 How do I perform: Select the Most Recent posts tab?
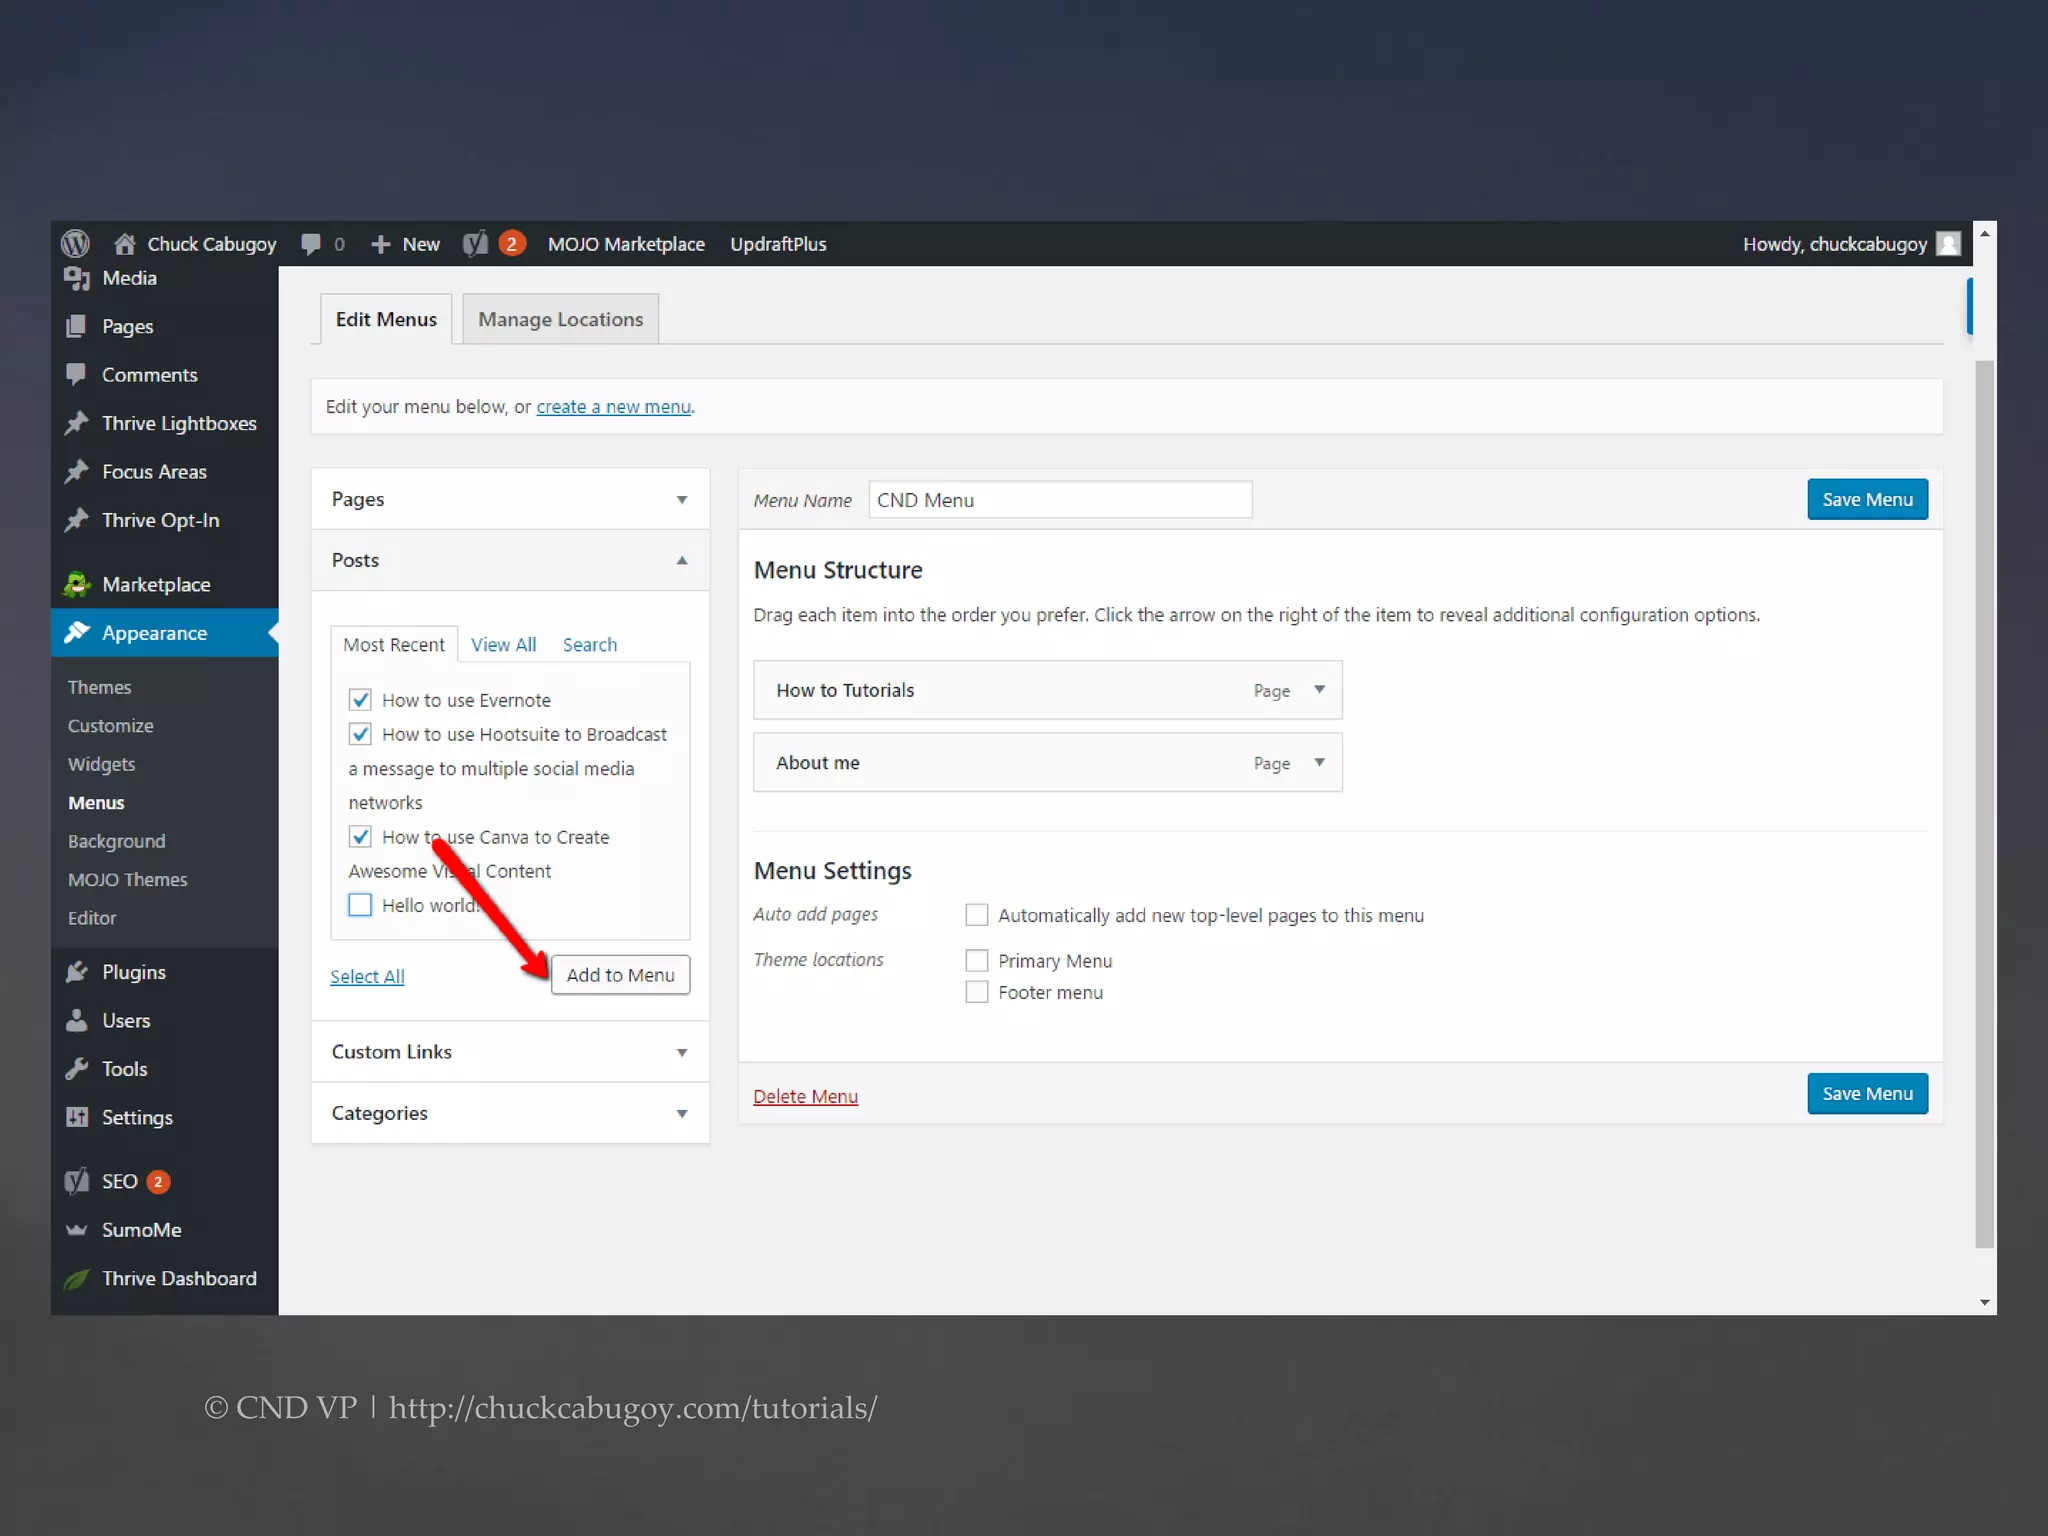(x=394, y=645)
